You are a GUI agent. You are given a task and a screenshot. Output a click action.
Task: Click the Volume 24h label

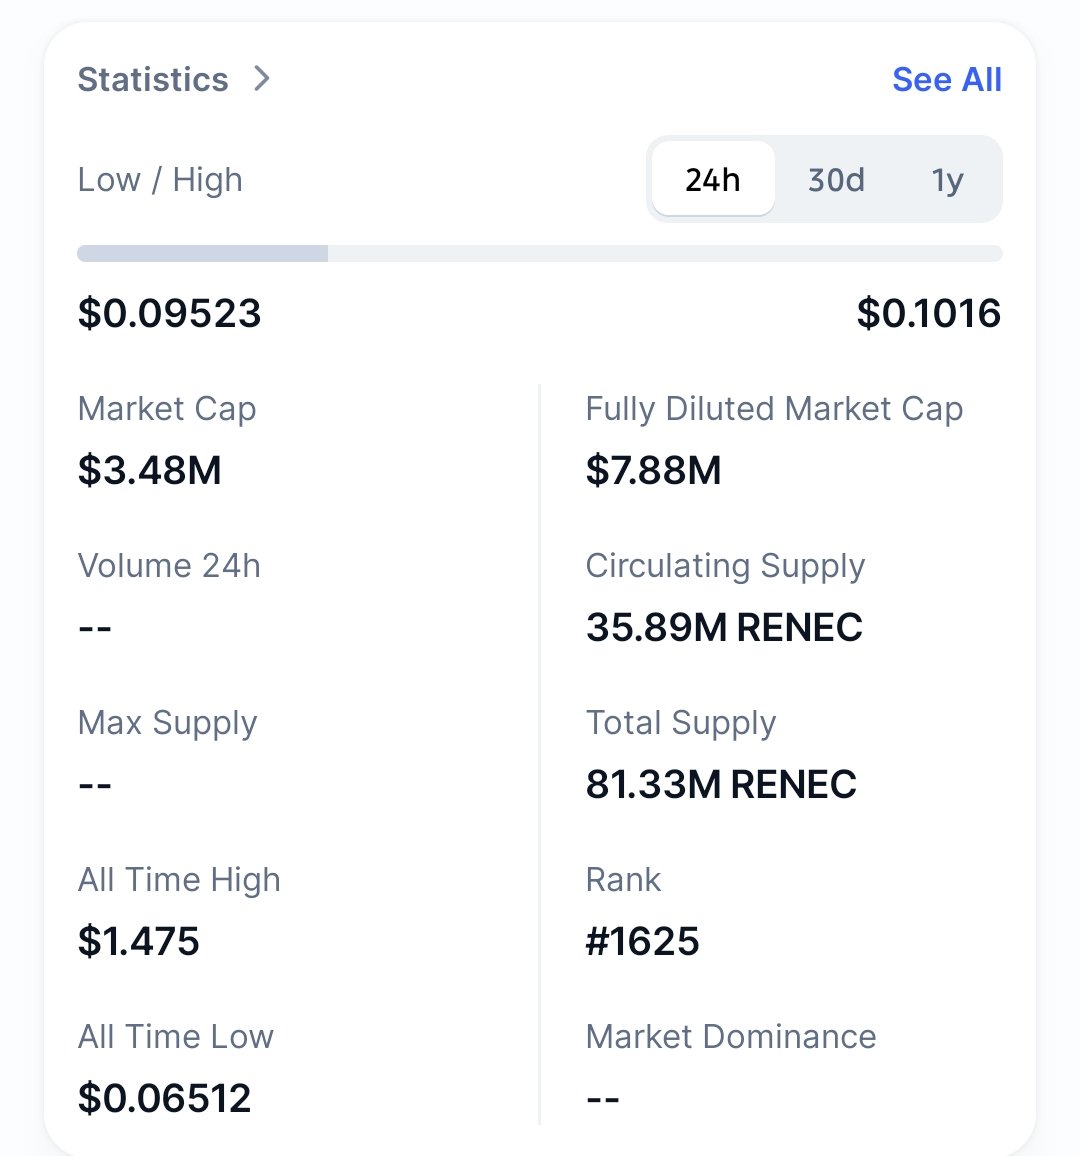pyautogui.click(x=169, y=566)
